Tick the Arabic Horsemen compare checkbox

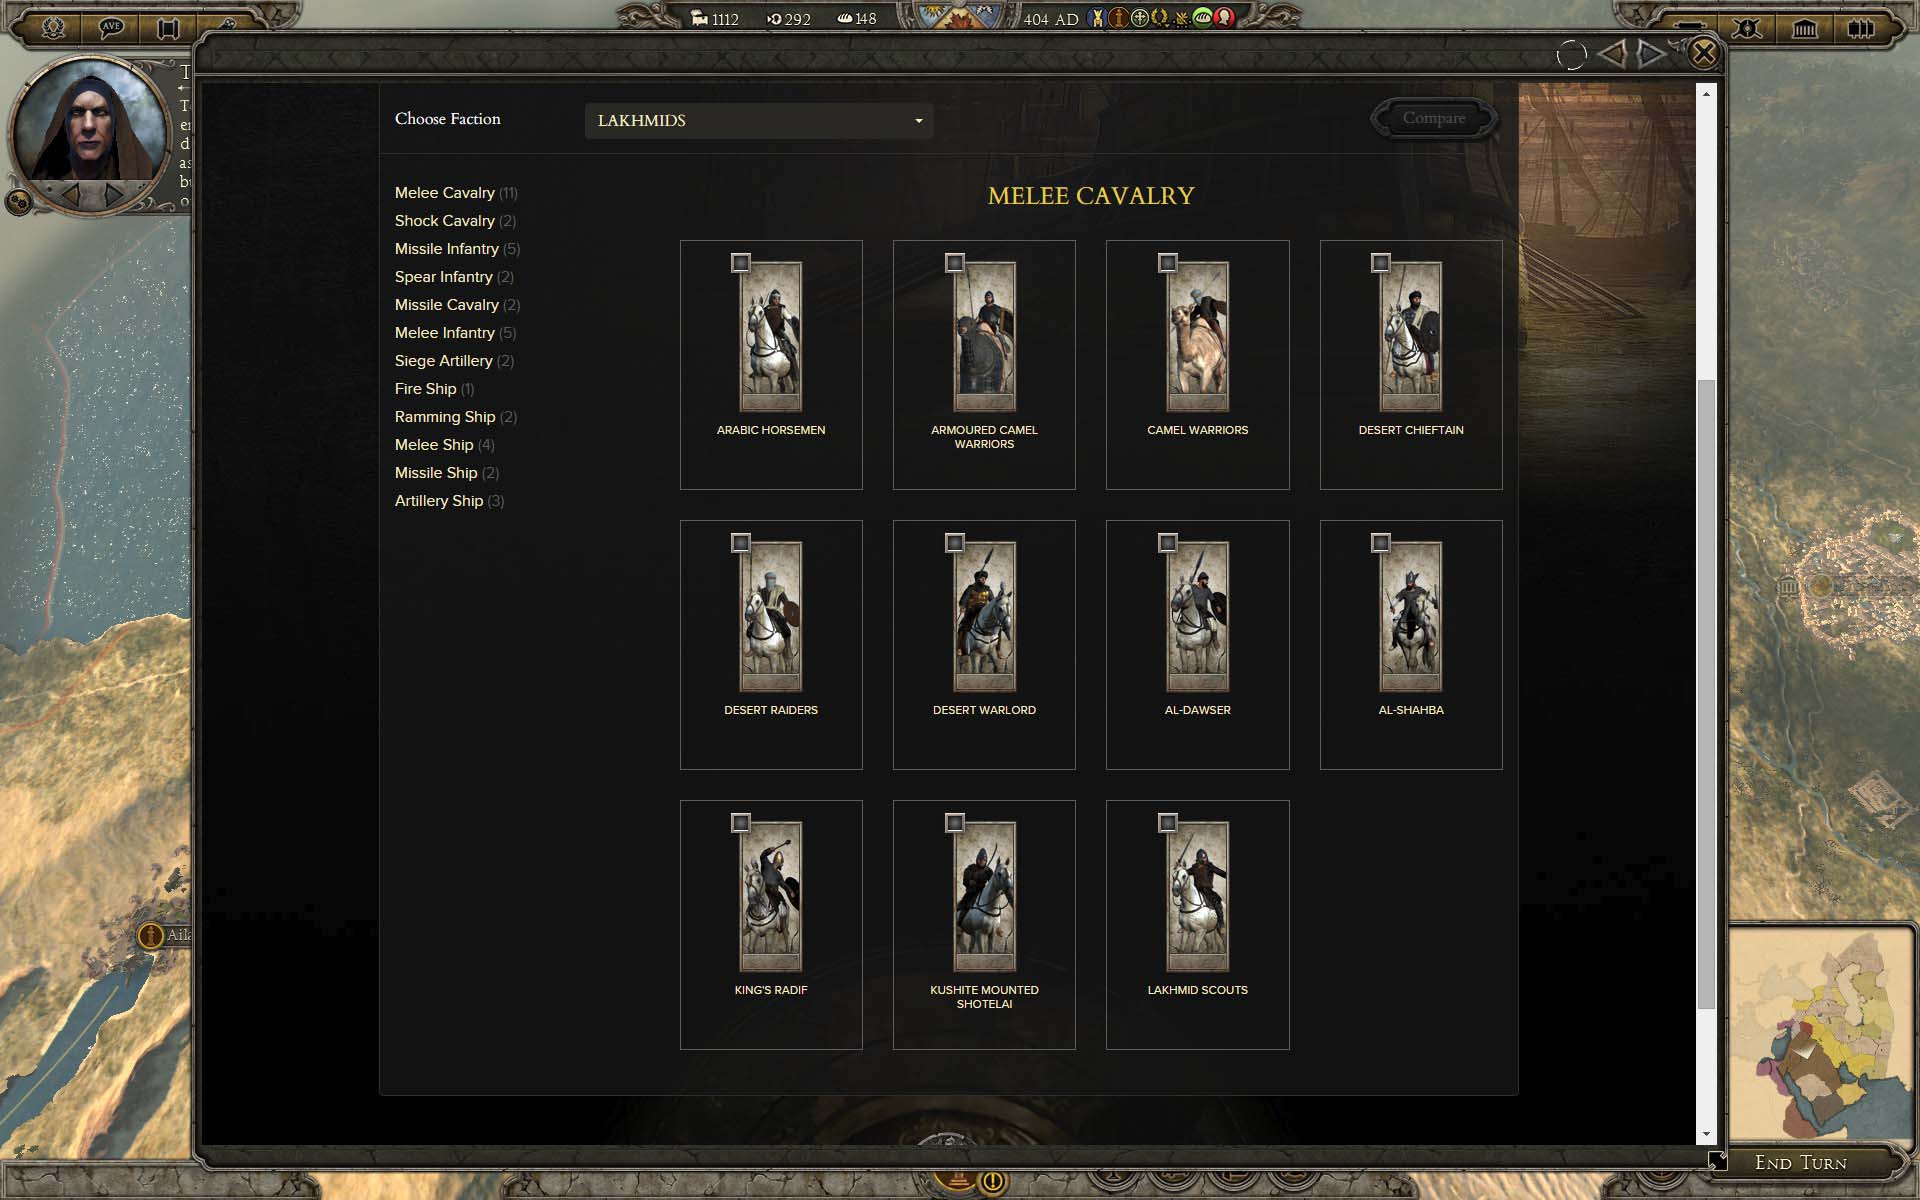click(x=741, y=263)
